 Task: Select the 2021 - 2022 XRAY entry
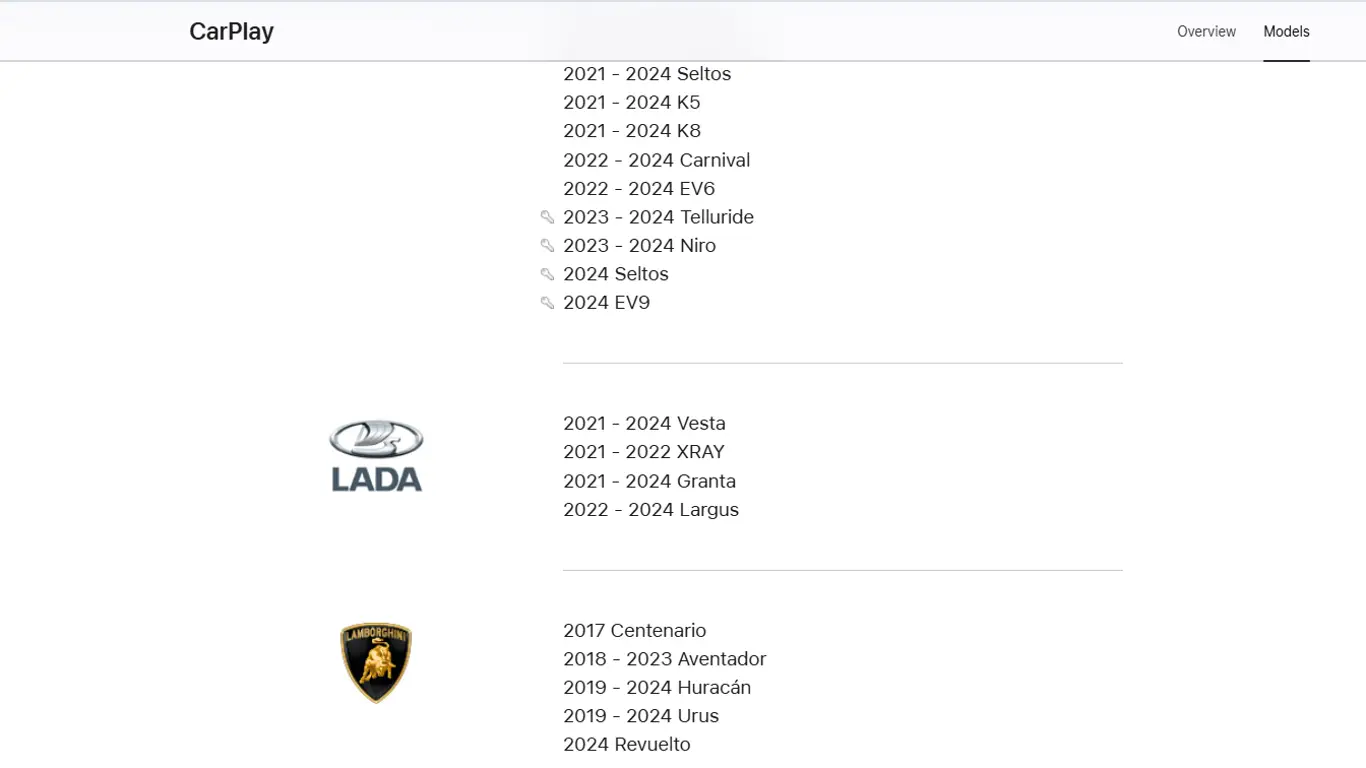point(643,452)
